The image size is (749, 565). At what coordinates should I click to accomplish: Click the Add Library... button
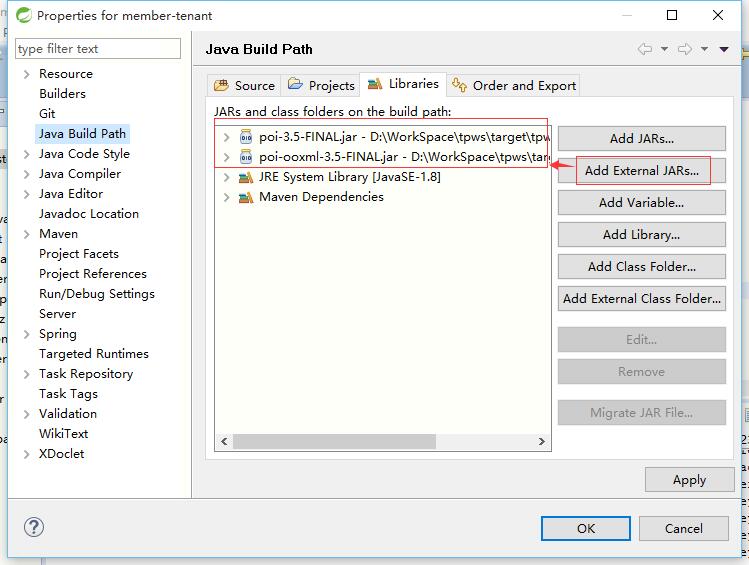click(642, 235)
